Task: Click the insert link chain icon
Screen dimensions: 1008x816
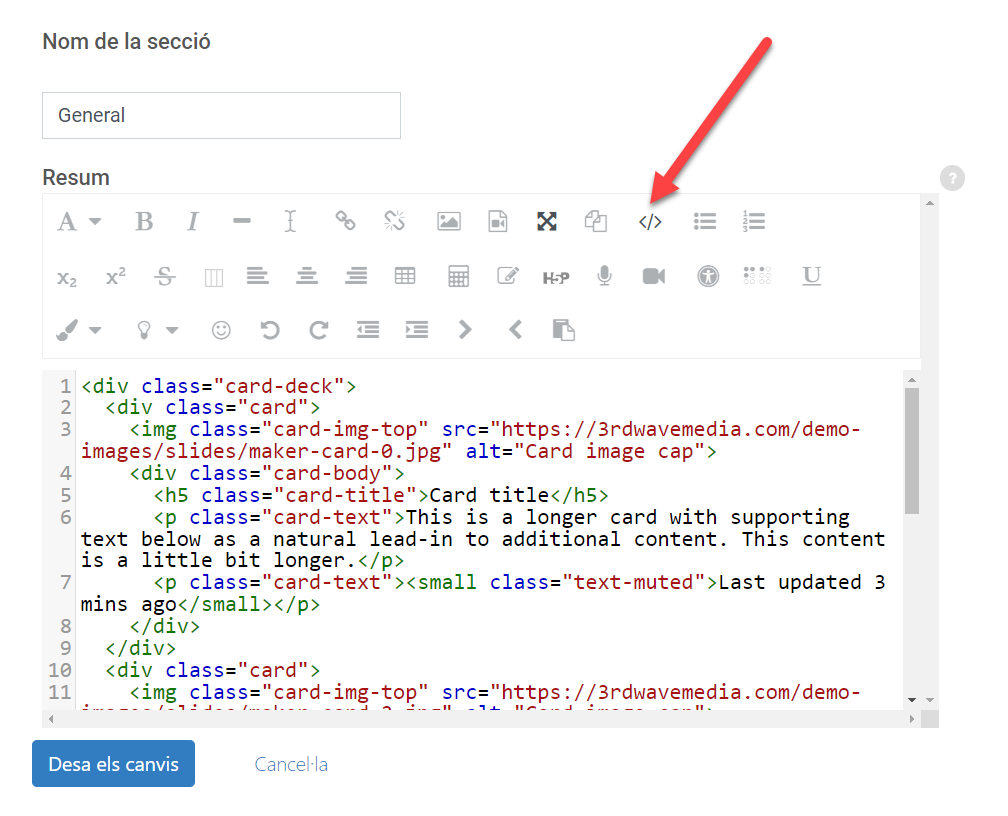Action: pyautogui.click(x=345, y=222)
